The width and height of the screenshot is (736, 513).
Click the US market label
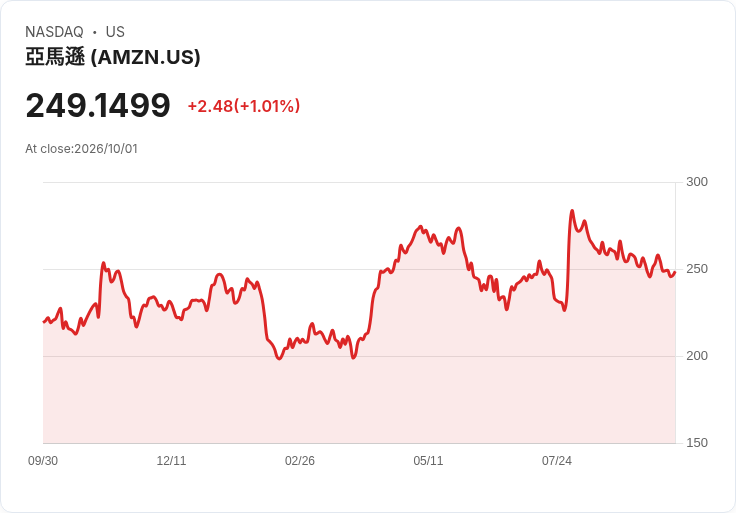(x=115, y=32)
